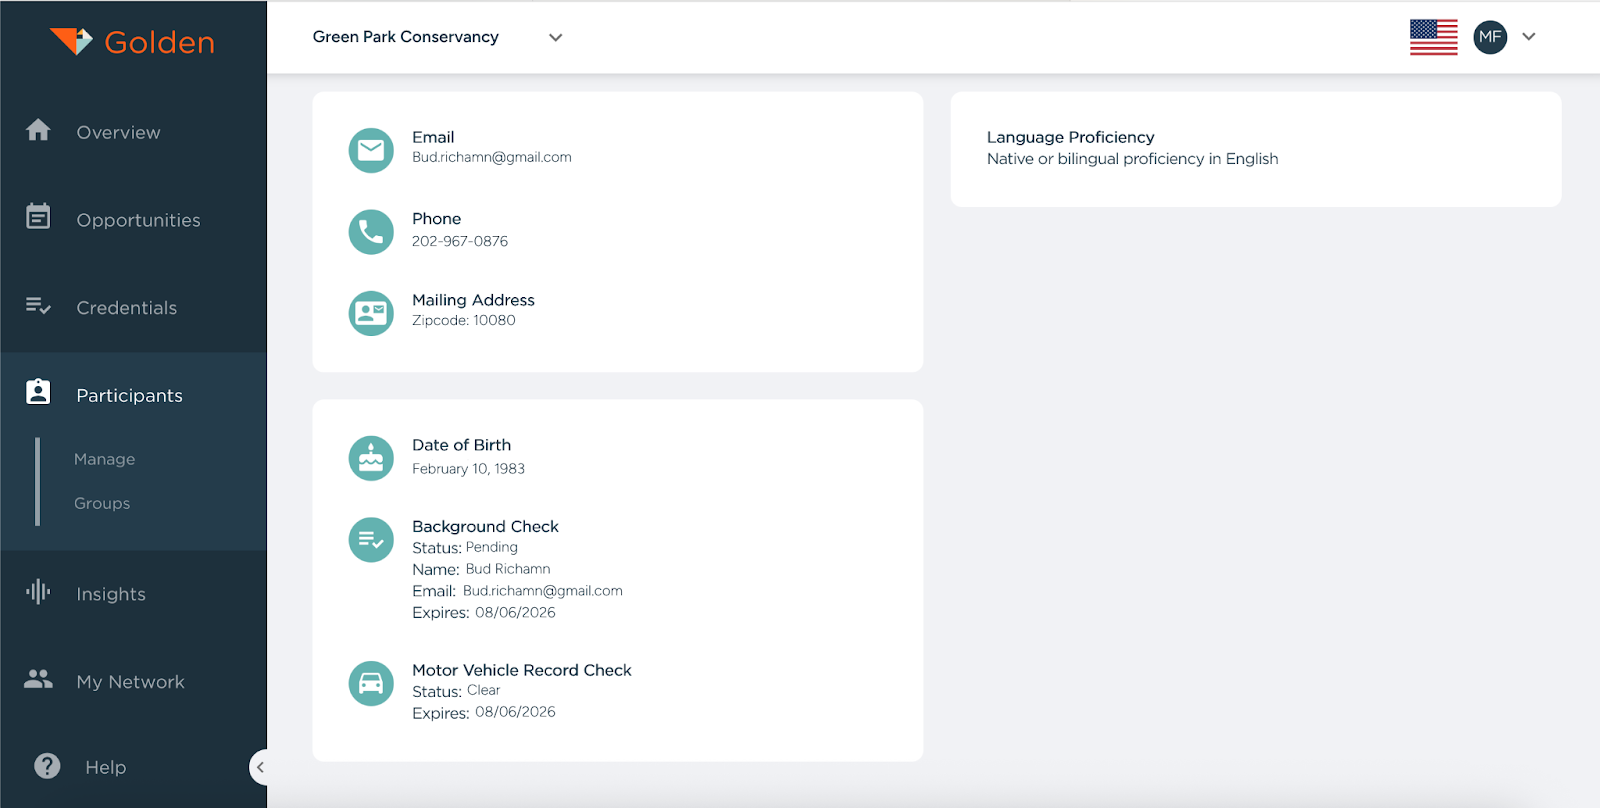
Task: Click the MF user avatar
Action: point(1490,37)
